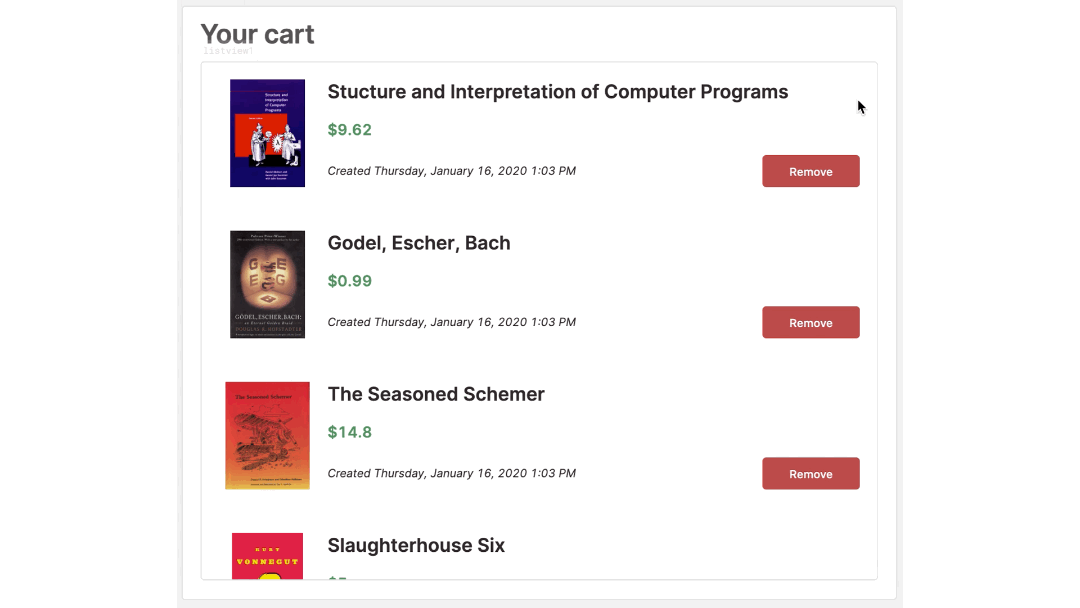1080x608 pixels.
Task: Select the Stucture and Interpretation title text
Action: (x=557, y=92)
